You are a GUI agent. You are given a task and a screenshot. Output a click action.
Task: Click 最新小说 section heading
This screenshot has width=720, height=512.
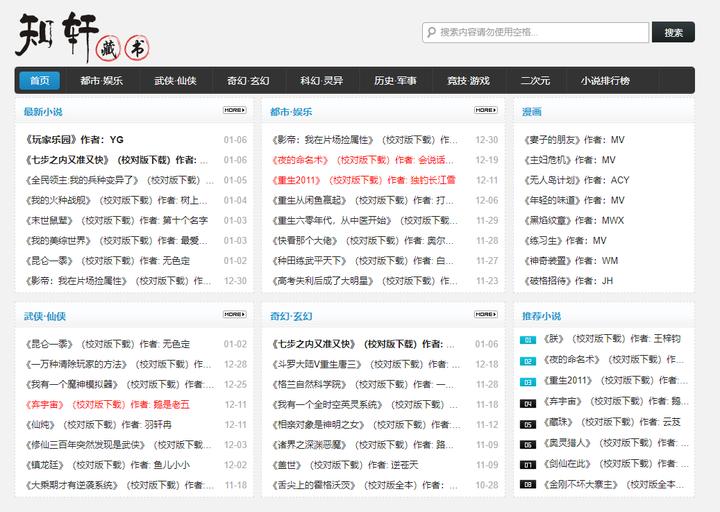(43, 112)
